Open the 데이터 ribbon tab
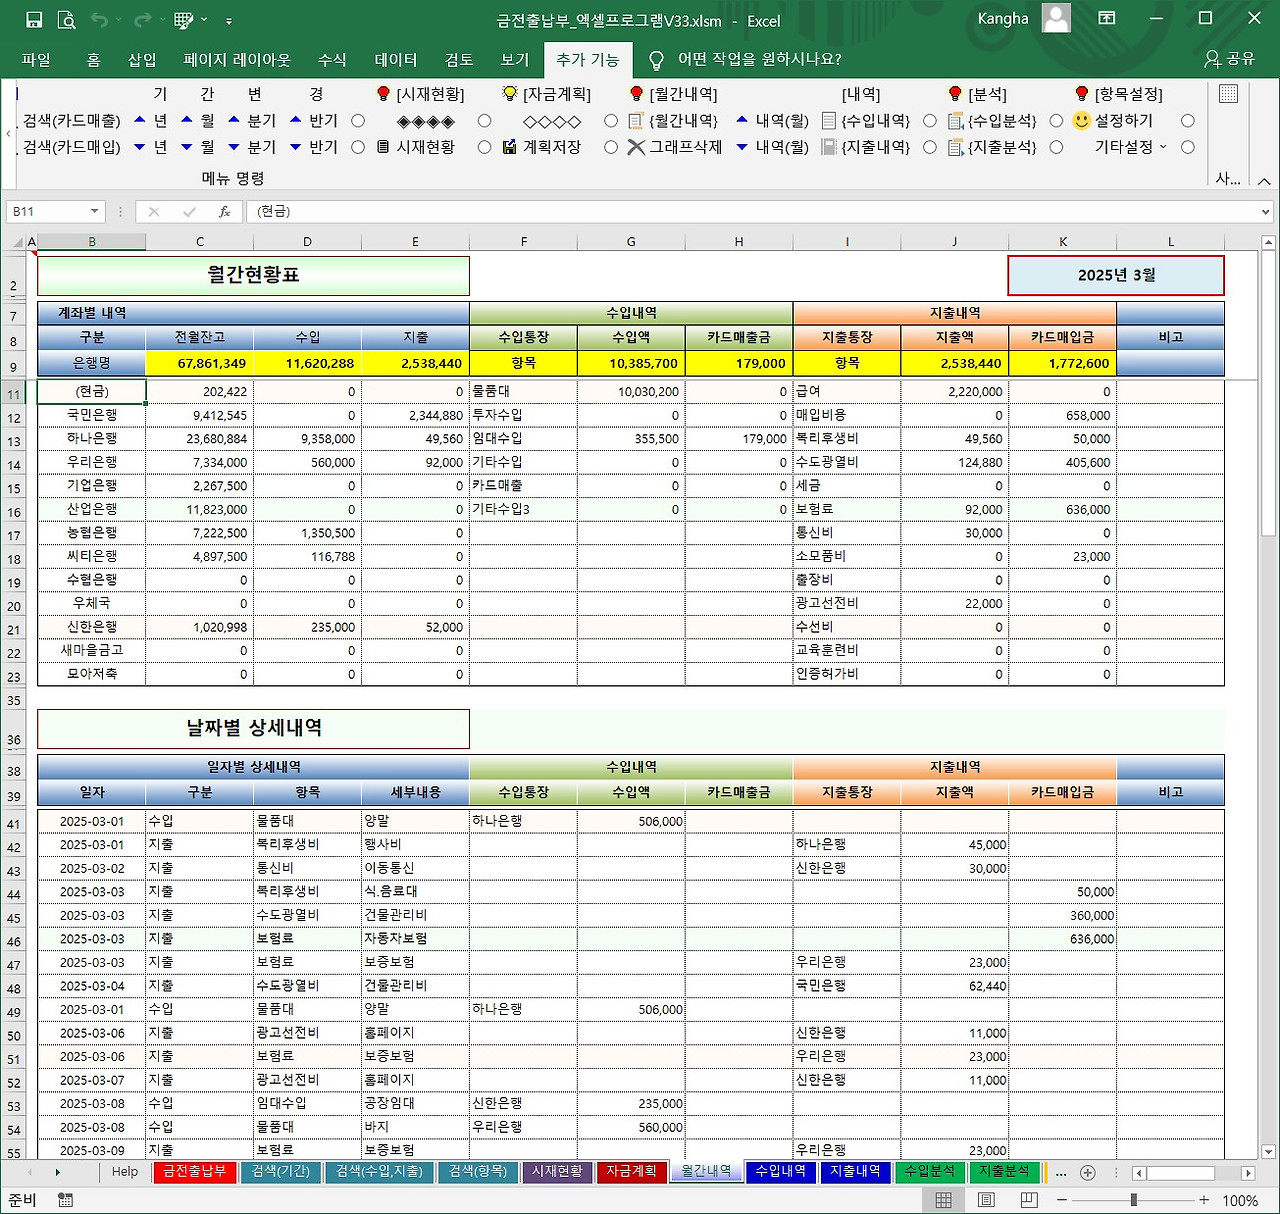Viewport: 1280px width, 1214px height. coord(396,60)
